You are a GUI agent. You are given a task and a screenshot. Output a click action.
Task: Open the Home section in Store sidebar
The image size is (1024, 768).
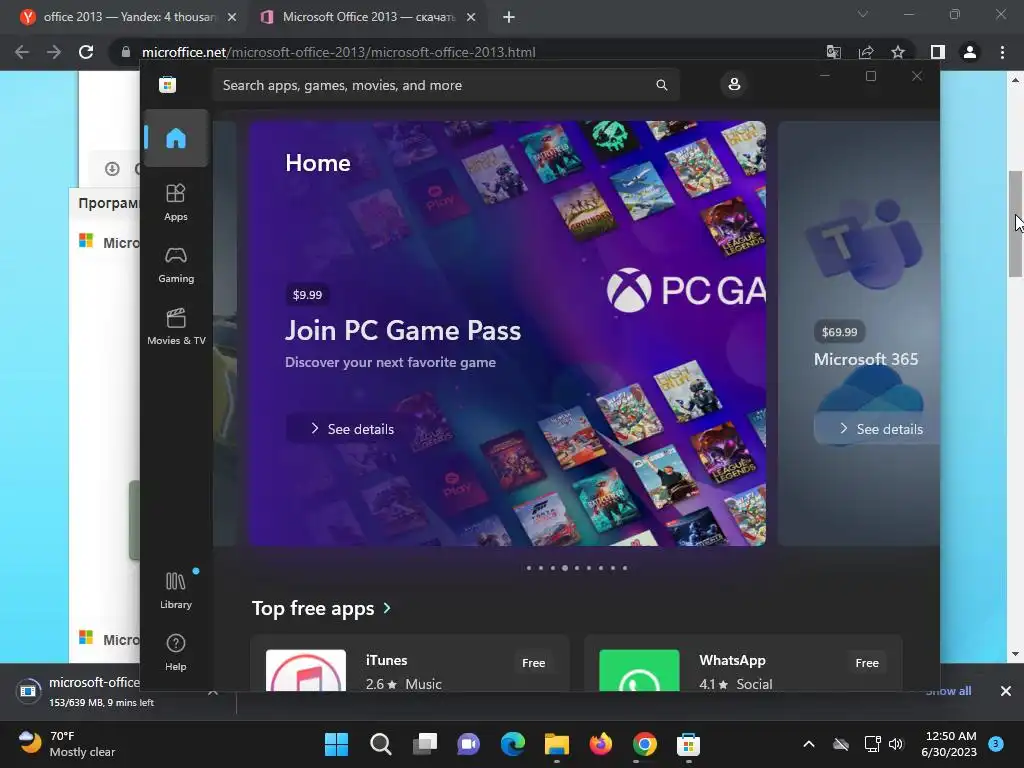(x=176, y=138)
